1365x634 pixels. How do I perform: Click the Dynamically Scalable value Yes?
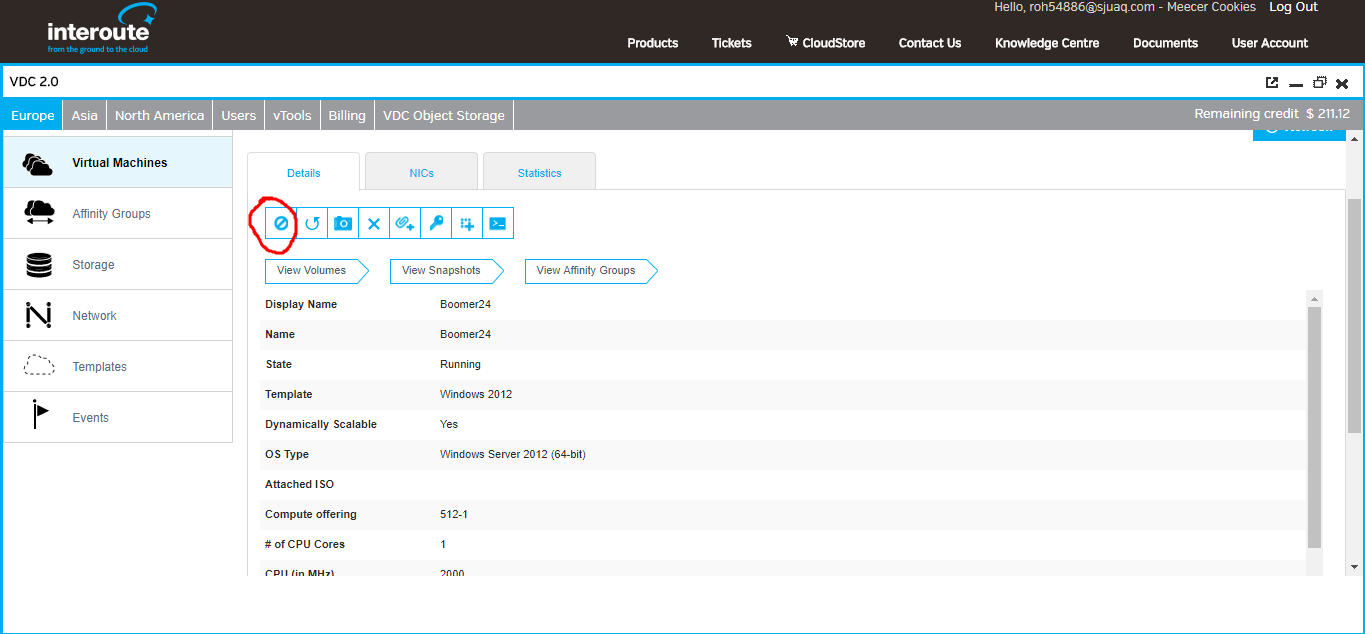(449, 424)
